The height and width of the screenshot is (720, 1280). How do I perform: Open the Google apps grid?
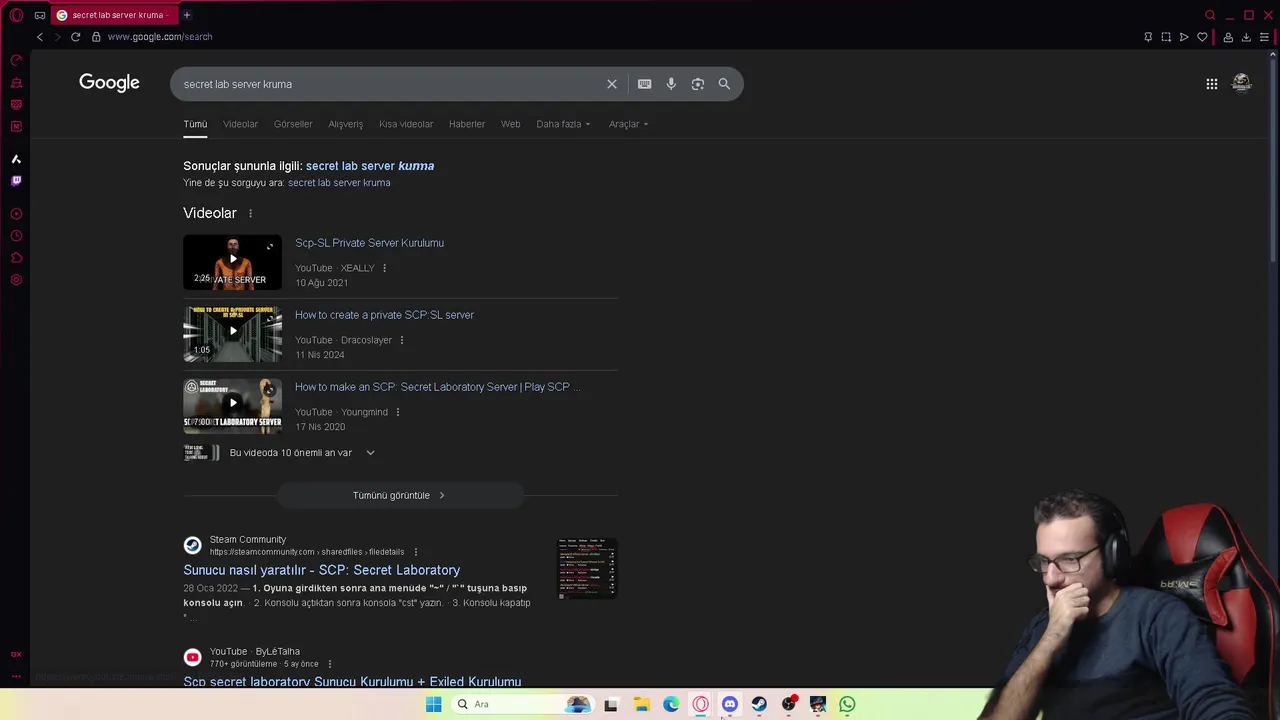pyautogui.click(x=1212, y=84)
